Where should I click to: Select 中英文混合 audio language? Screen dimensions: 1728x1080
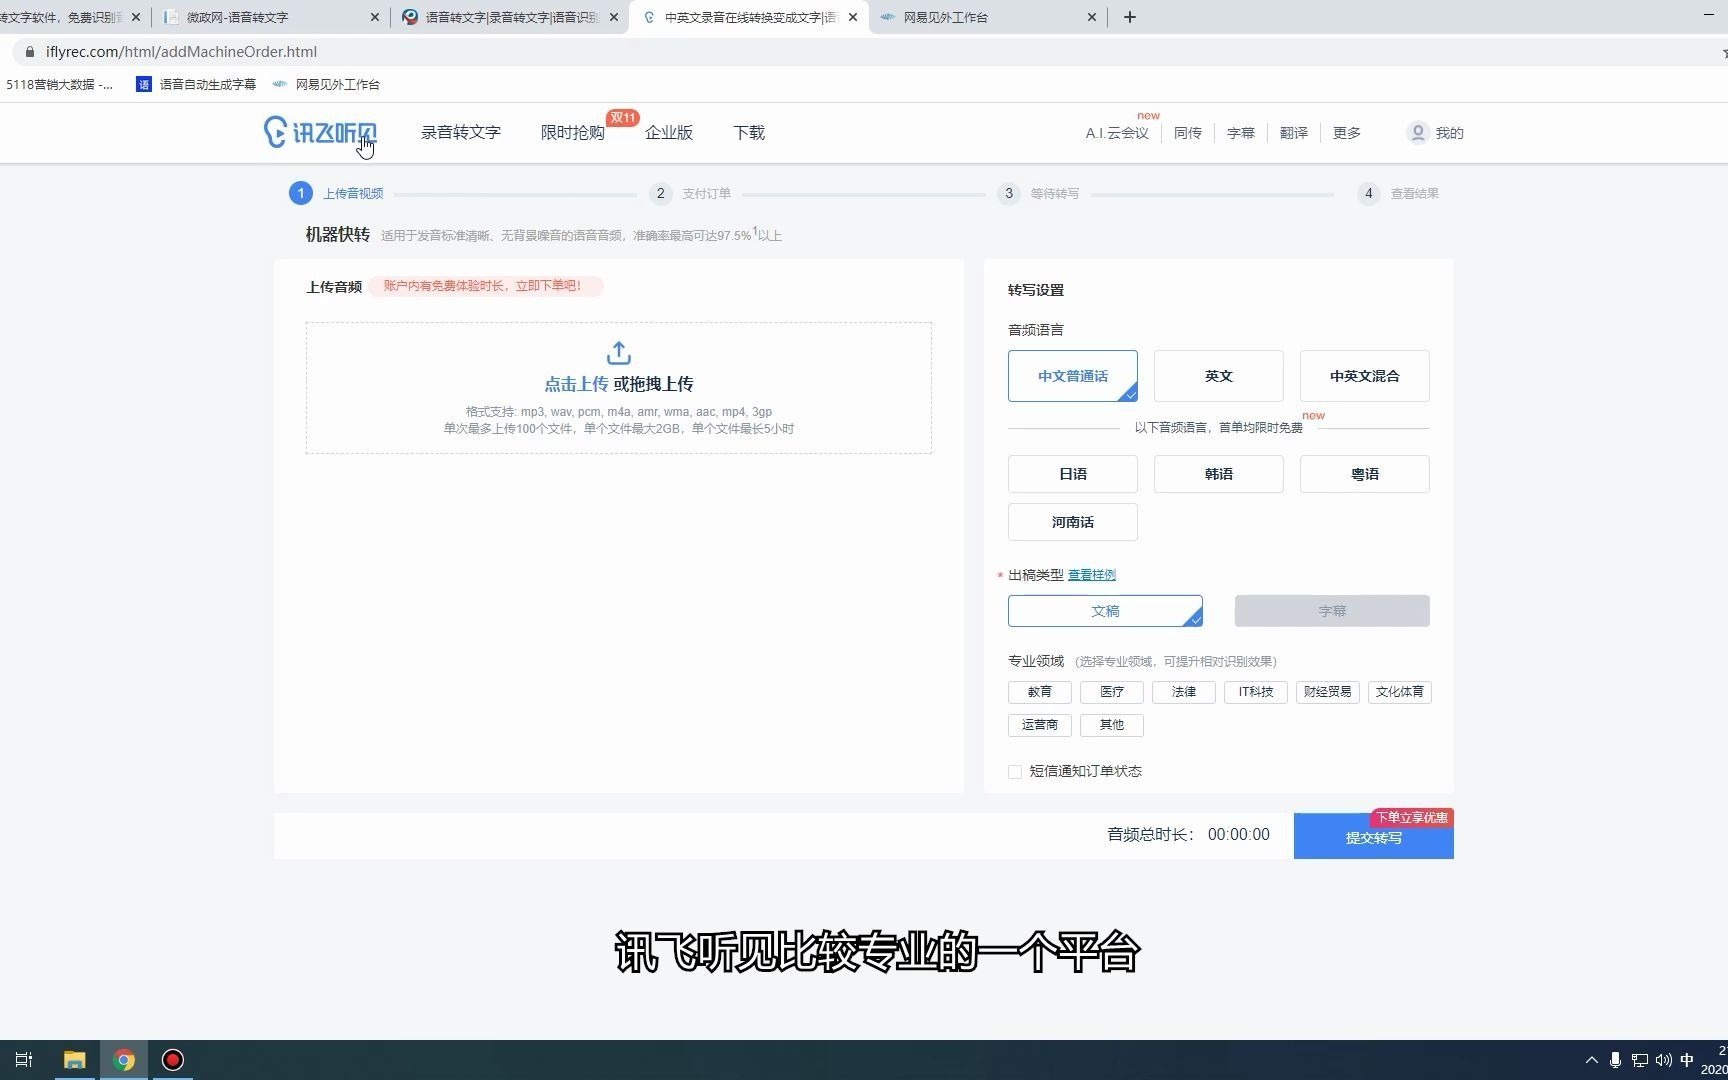pos(1365,376)
